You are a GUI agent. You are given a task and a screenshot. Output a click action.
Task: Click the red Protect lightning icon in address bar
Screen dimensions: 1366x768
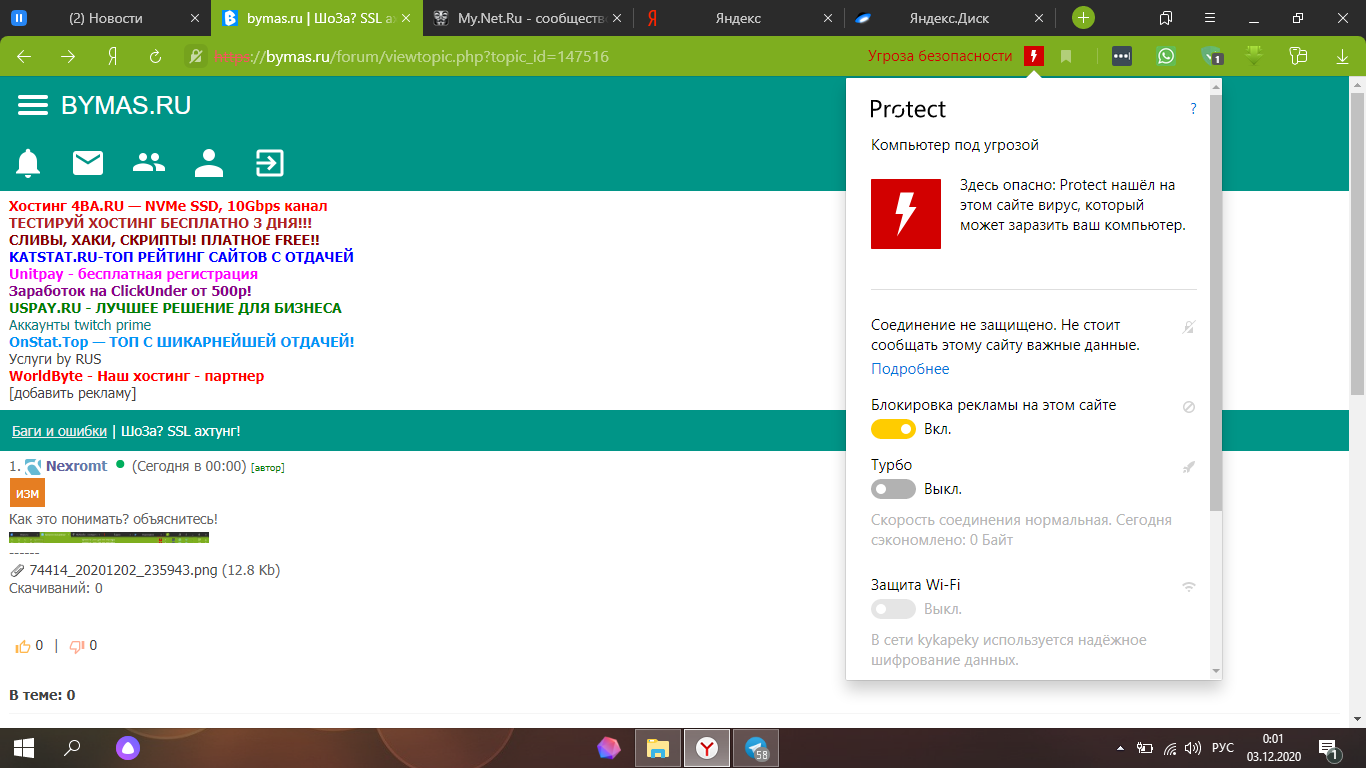click(1034, 56)
